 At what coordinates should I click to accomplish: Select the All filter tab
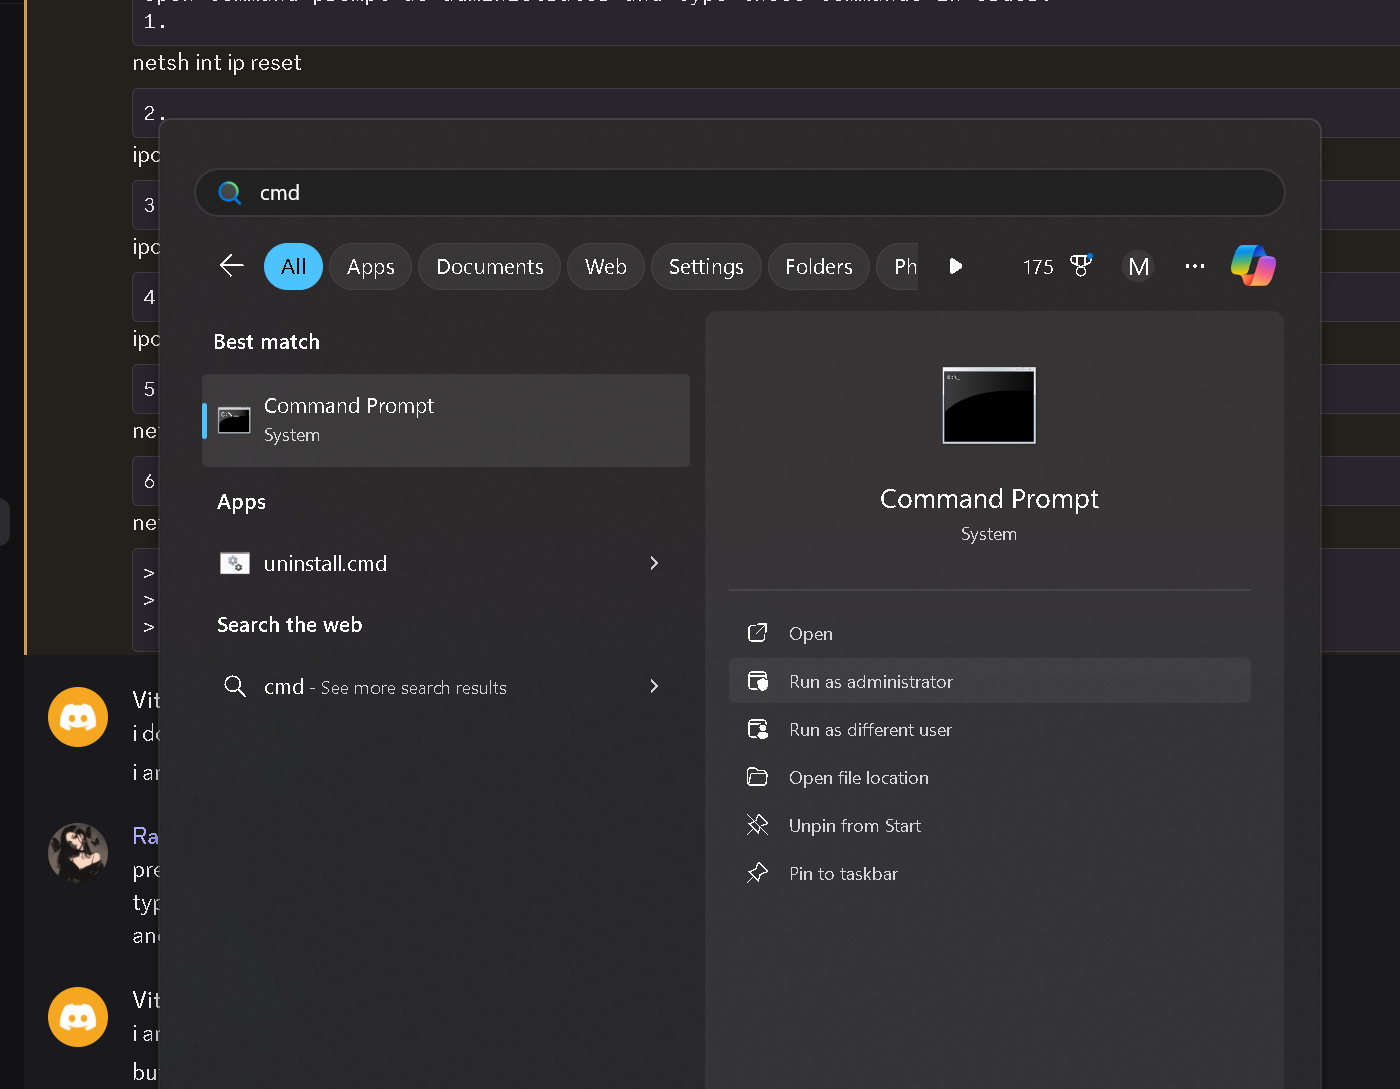point(293,267)
